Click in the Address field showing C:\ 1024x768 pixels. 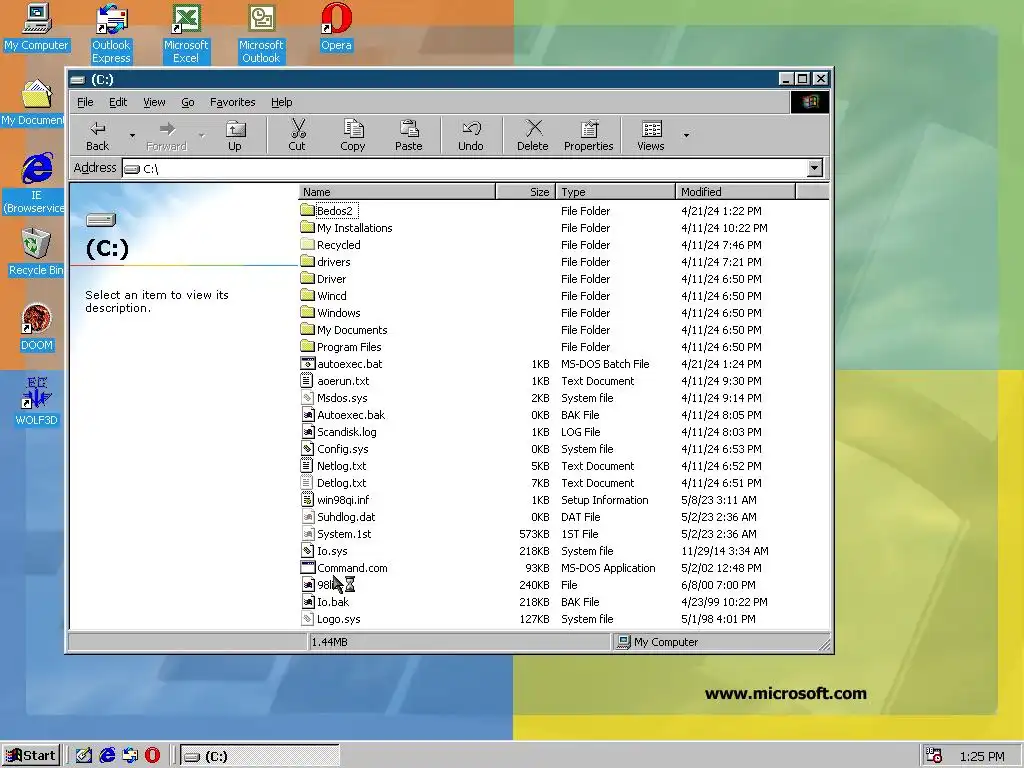pos(464,168)
